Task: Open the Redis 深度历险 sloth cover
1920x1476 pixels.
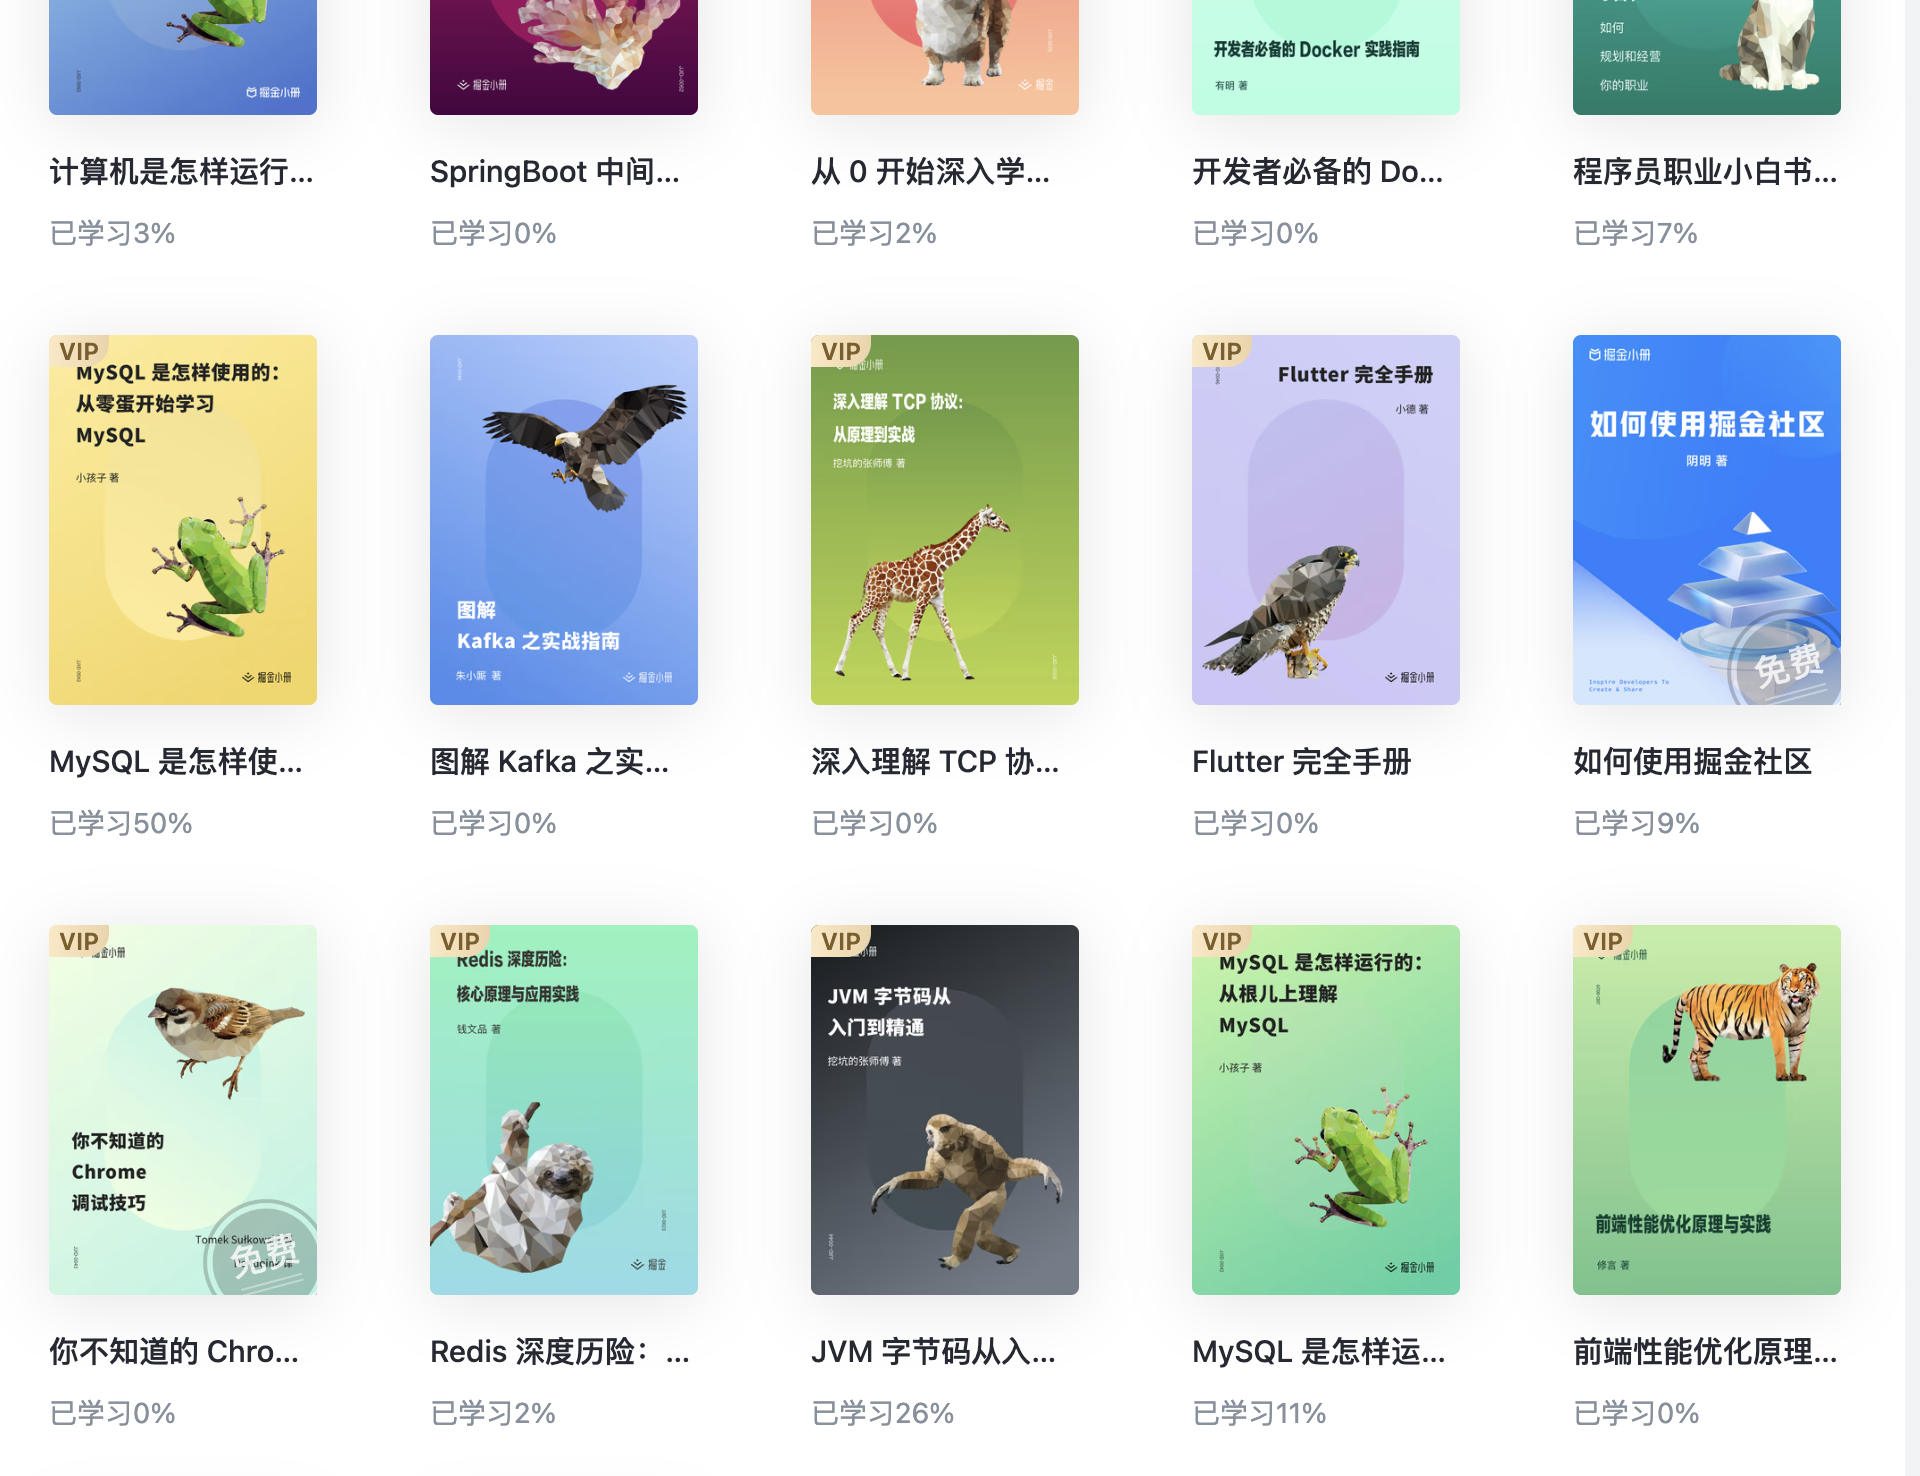Action: point(564,1110)
